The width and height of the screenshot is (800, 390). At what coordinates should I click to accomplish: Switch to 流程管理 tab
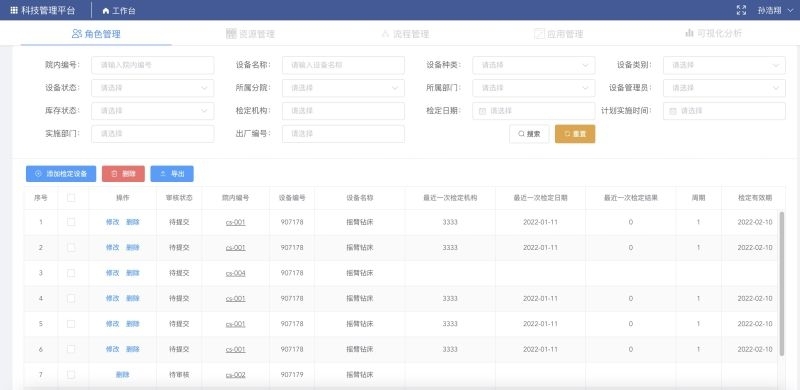click(x=405, y=34)
